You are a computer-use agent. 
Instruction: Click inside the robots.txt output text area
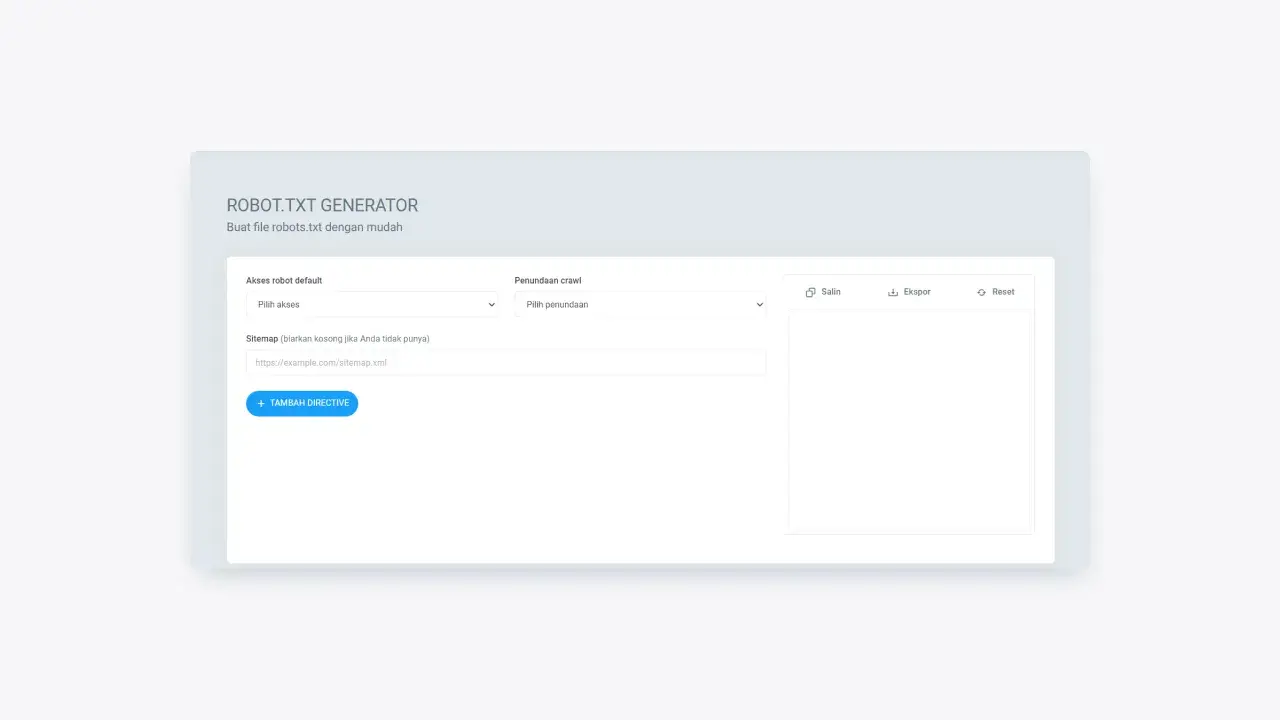pyautogui.click(x=910, y=420)
